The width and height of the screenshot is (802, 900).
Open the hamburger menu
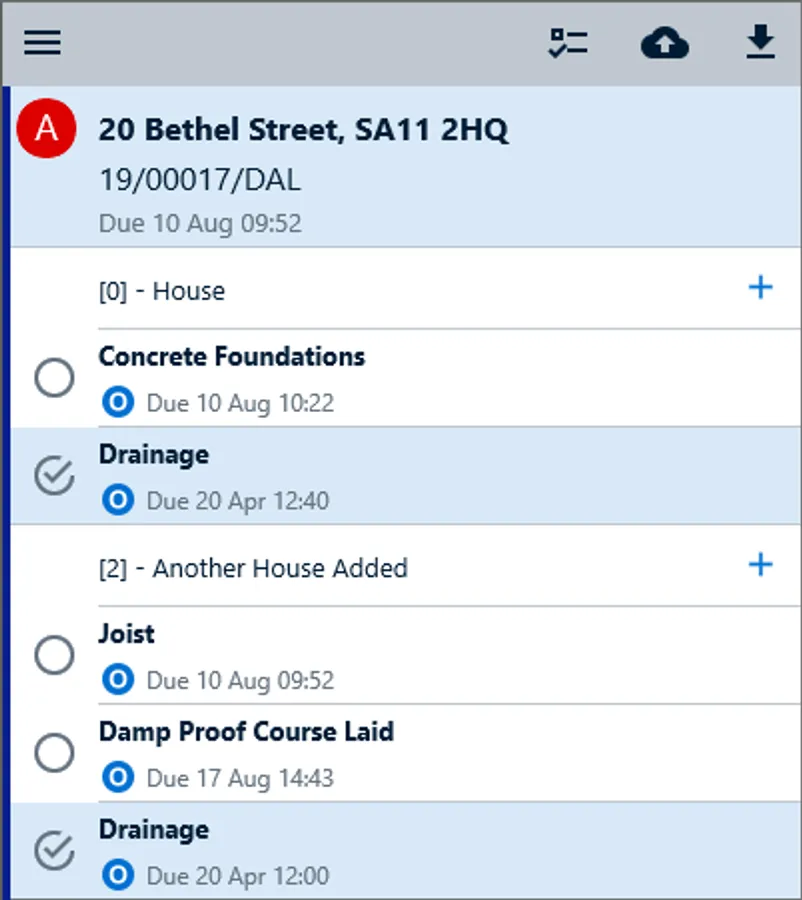click(x=42, y=42)
